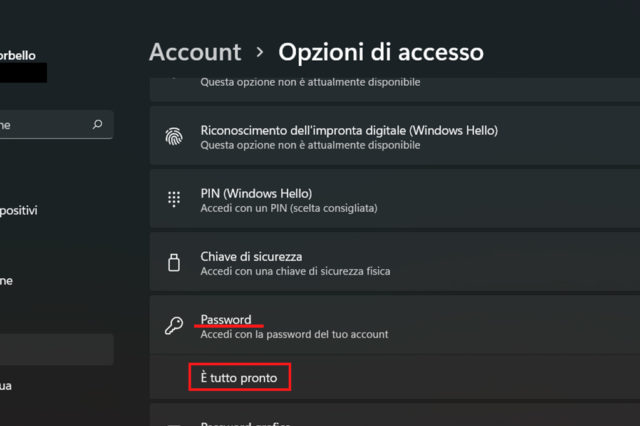The height and width of the screenshot is (426, 640).
Task: Click the Opzioni di accesso heading
Action: tap(381, 52)
